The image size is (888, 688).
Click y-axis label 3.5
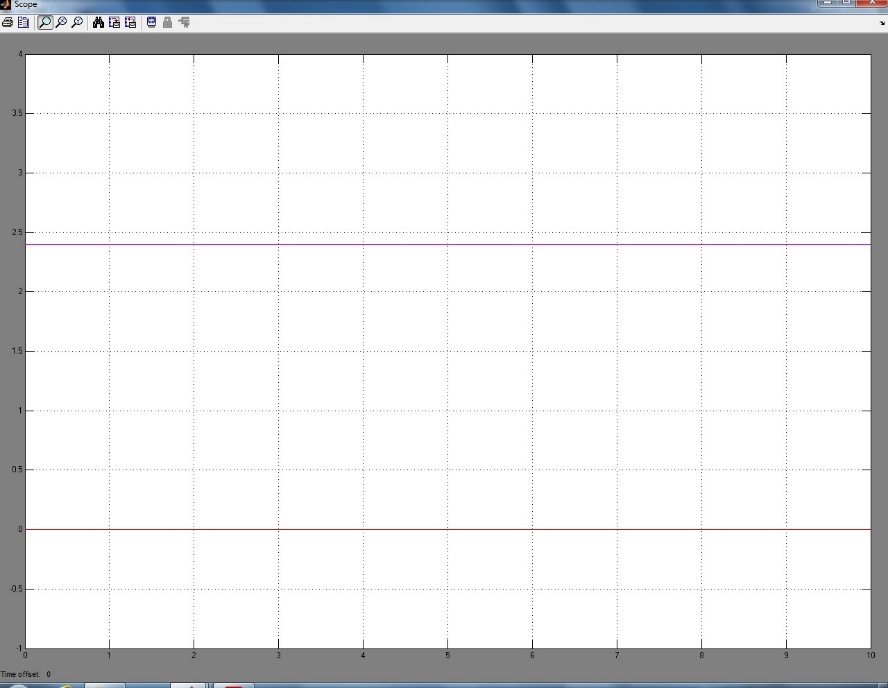(x=18, y=113)
